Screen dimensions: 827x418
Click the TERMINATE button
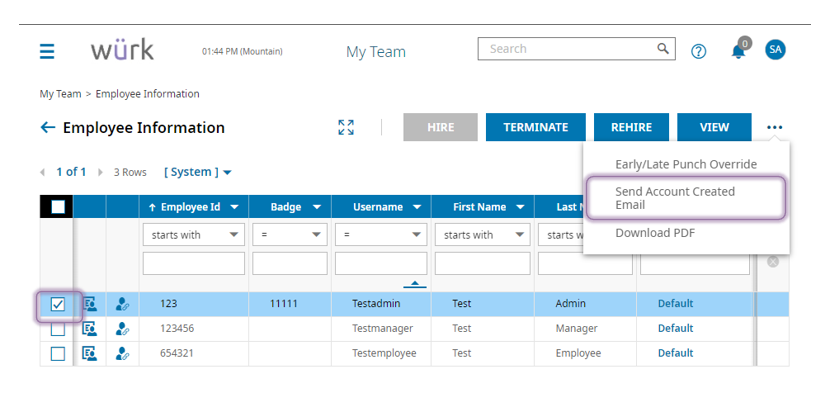(535, 127)
